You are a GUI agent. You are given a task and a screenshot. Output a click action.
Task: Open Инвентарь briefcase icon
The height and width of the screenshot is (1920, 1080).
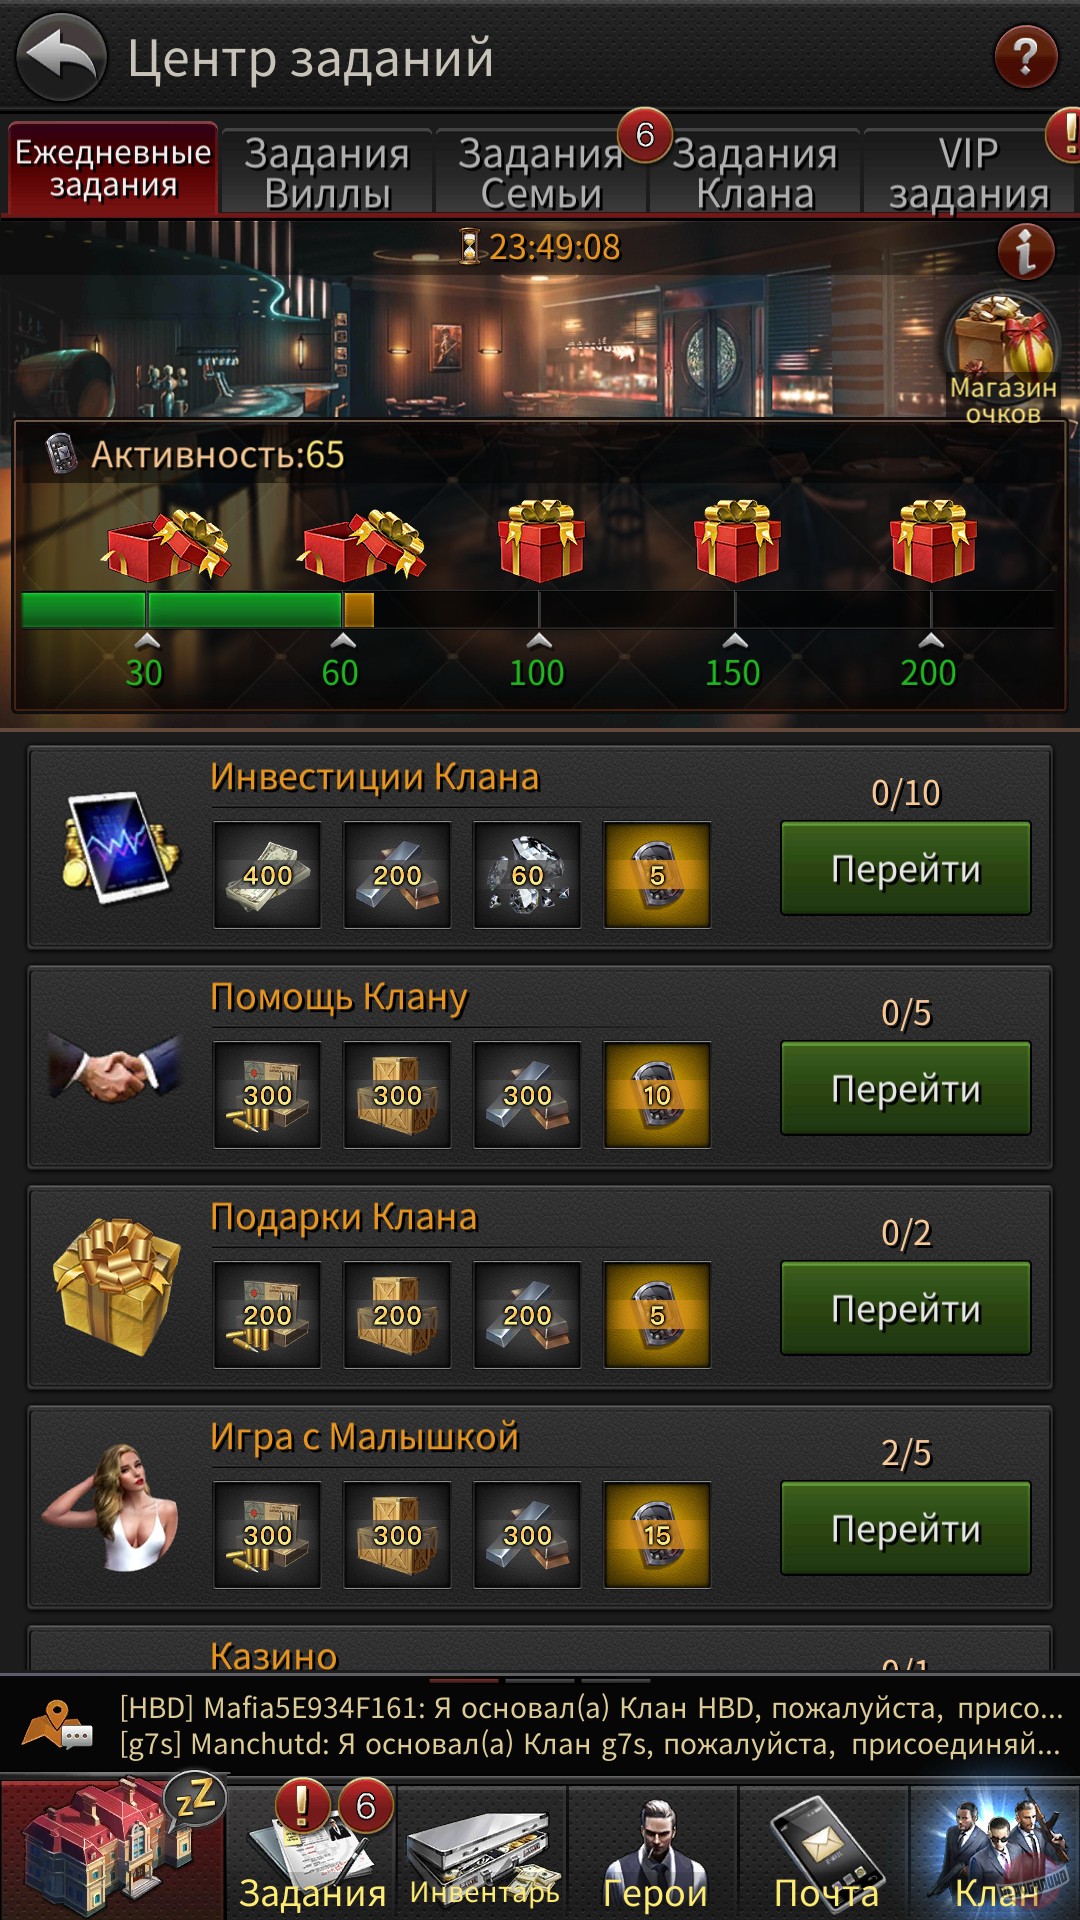pyautogui.click(x=484, y=1853)
